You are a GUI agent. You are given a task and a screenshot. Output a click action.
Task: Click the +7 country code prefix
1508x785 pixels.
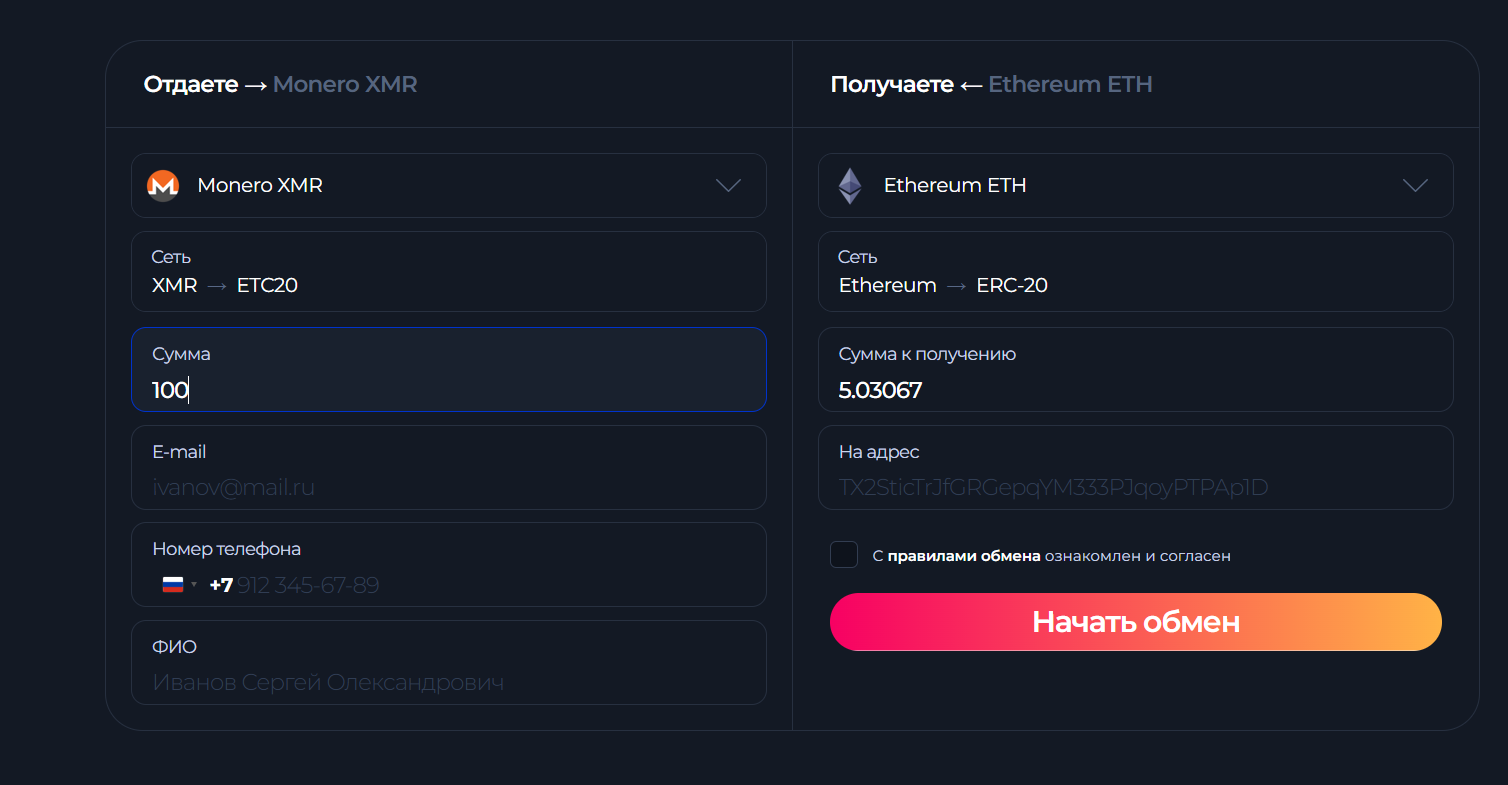pyautogui.click(x=221, y=585)
